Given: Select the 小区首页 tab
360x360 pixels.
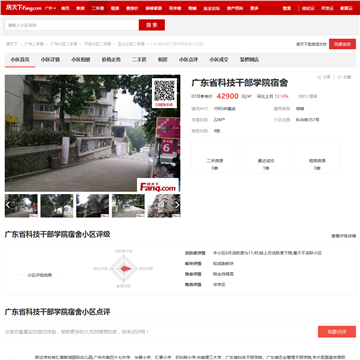Looking at the screenshot, I should 20,60.
